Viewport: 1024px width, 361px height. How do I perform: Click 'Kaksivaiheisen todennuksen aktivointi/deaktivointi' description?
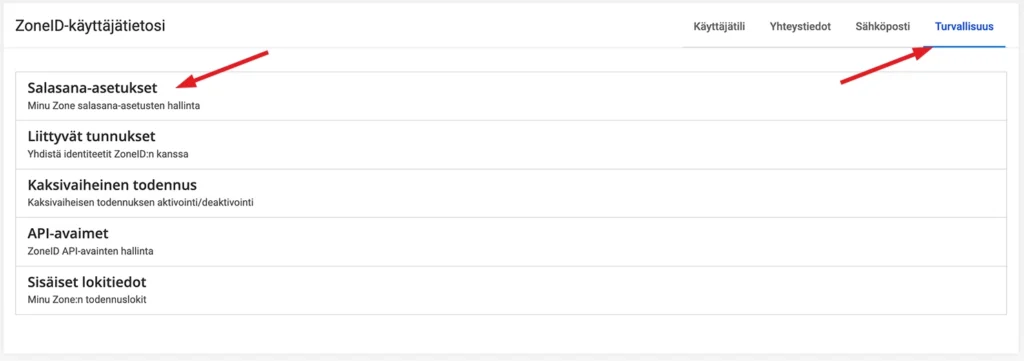pyautogui.click(x=140, y=202)
